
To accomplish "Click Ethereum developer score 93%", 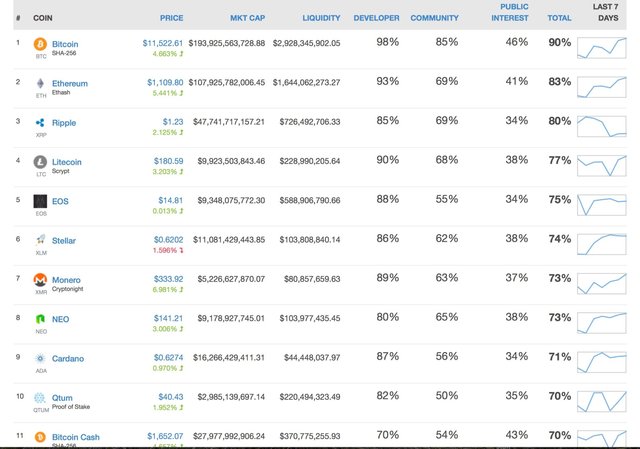I will pyautogui.click(x=388, y=81).
